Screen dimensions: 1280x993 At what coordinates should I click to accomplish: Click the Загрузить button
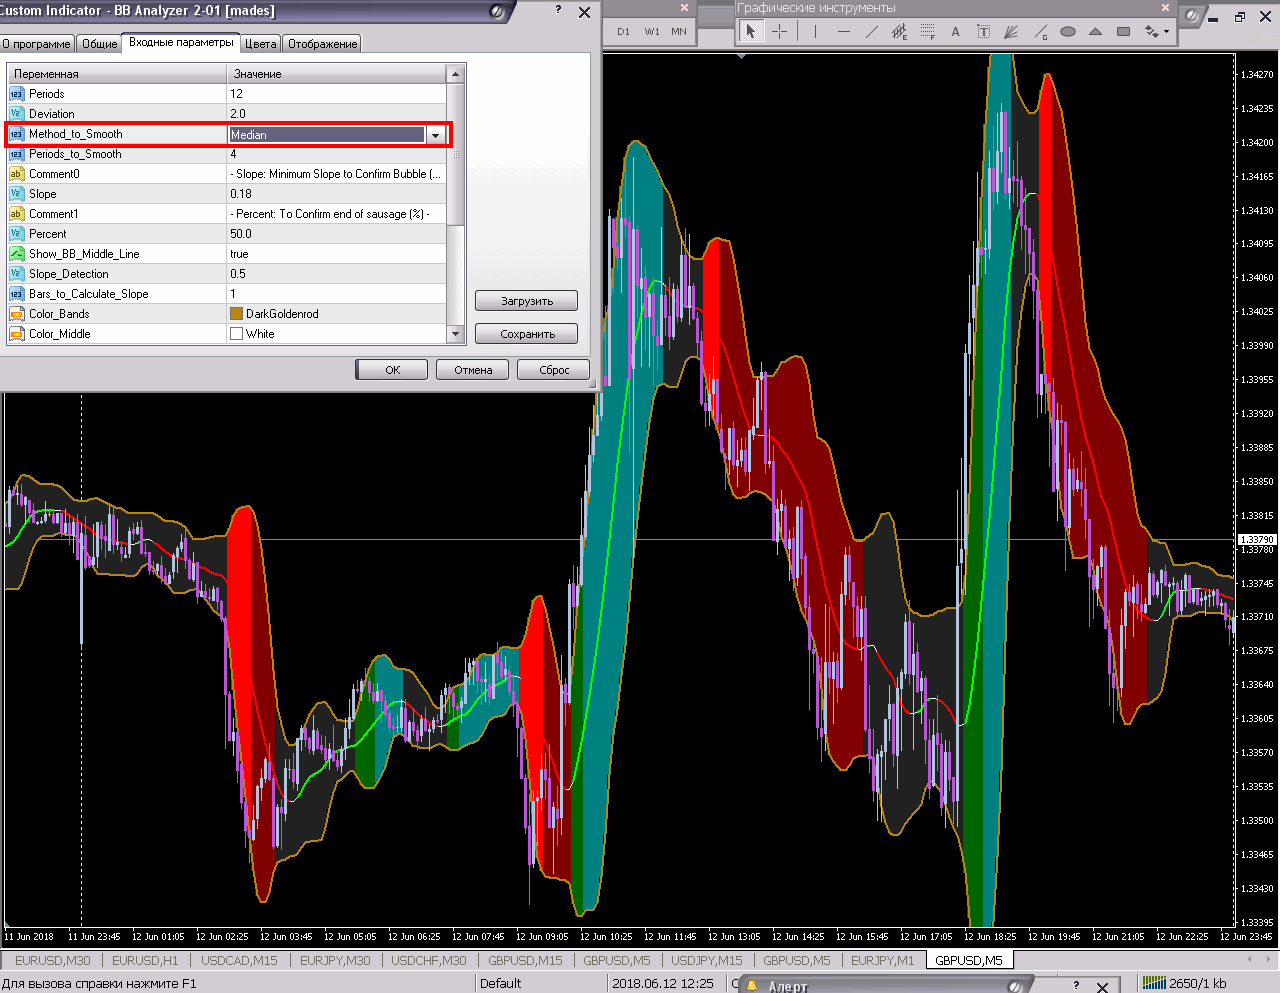[x=527, y=301]
